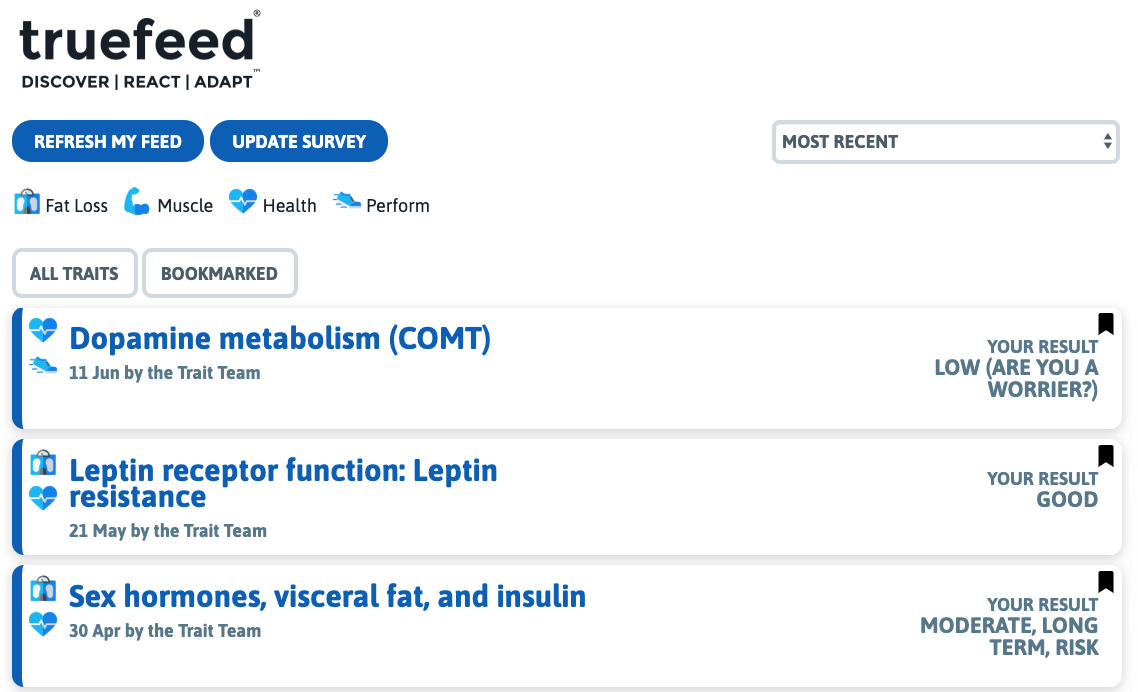Click heart icon on Sex hormones card
1138x692 pixels.
pyautogui.click(x=43, y=624)
